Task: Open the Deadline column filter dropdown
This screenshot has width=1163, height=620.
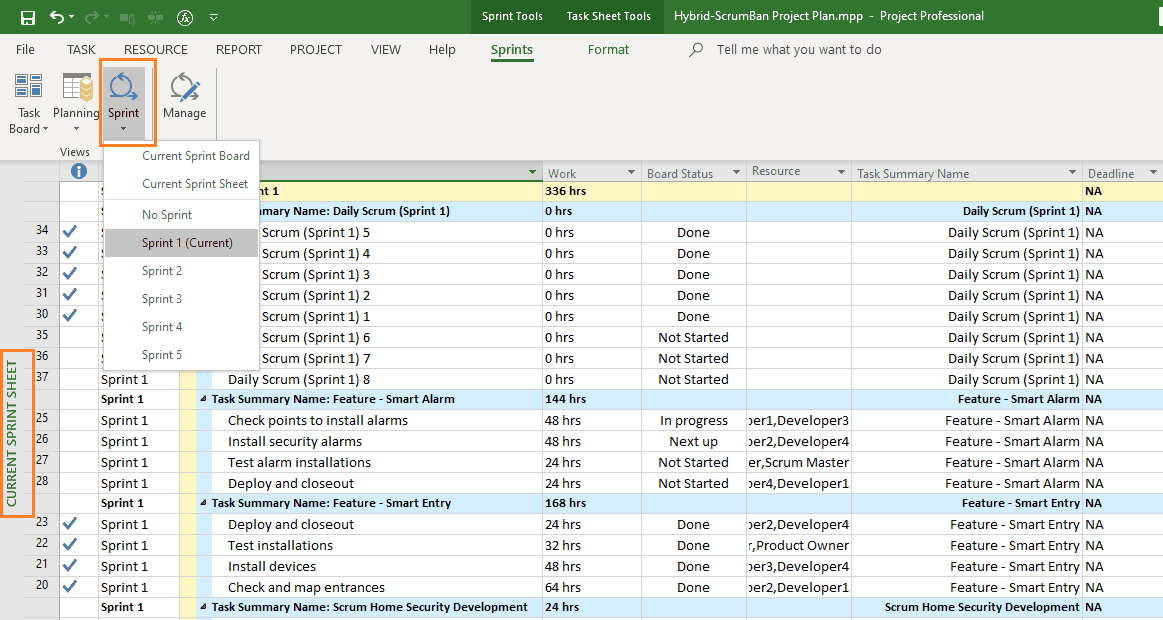Action: coord(1153,172)
